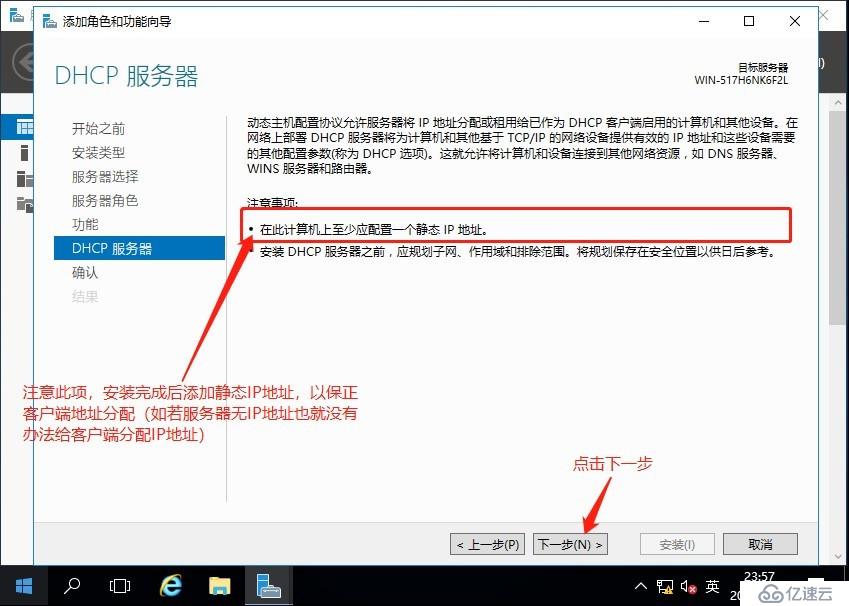
Task: Click target server name WIN-517H6NK6F2L
Action: pos(741,80)
